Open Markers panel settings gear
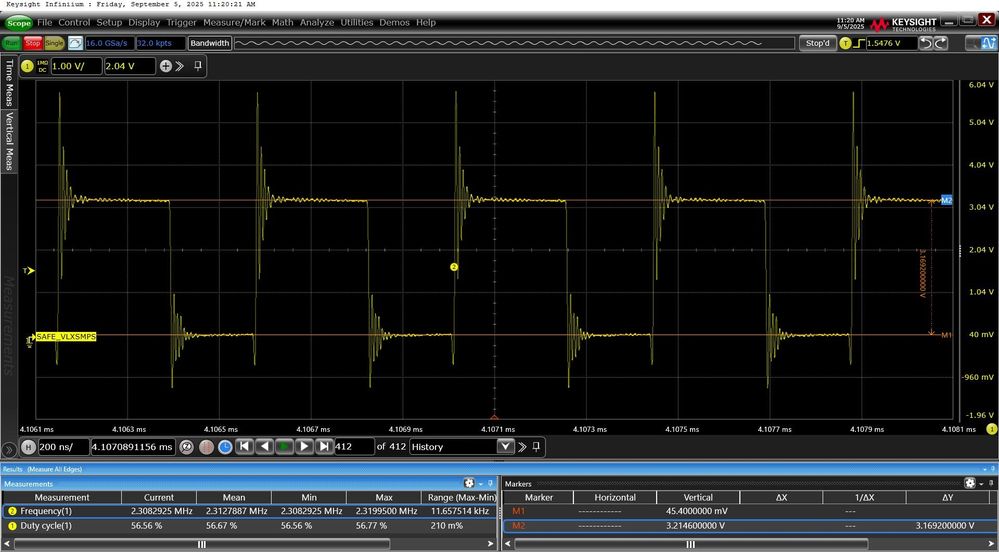This screenshot has width=999, height=552. coord(970,483)
